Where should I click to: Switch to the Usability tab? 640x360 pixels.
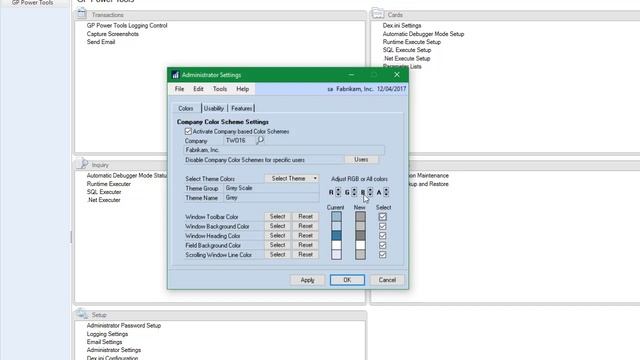[x=214, y=108]
